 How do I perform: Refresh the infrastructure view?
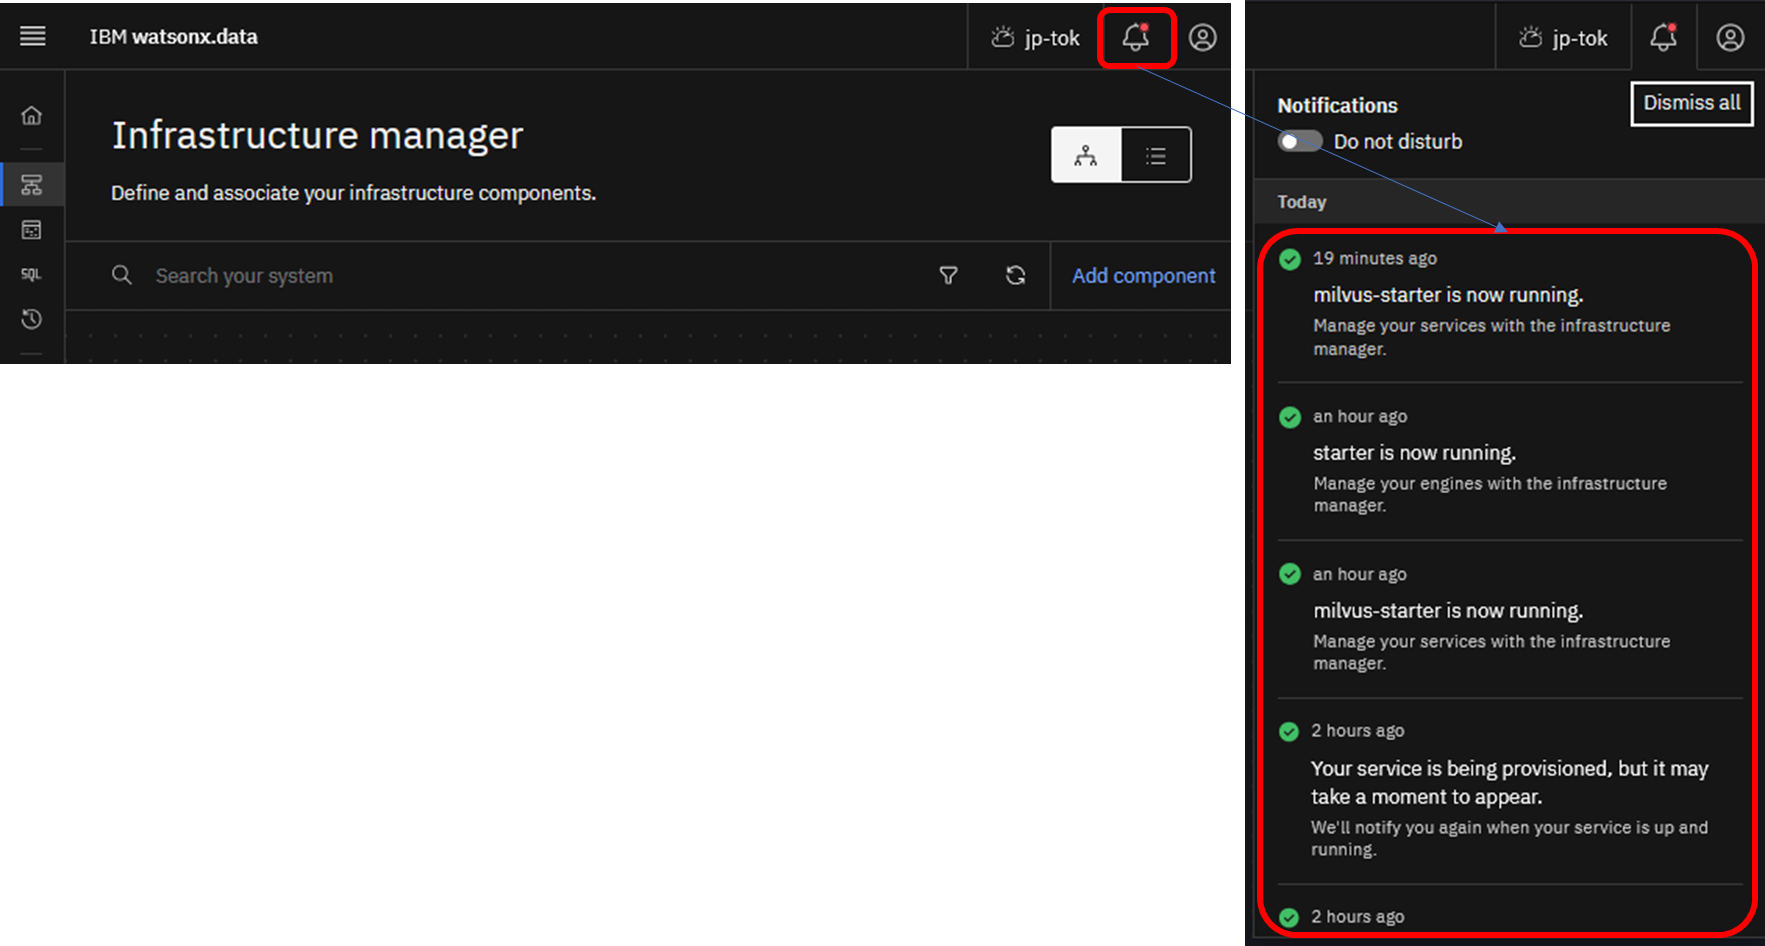pyautogui.click(x=1015, y=276)
